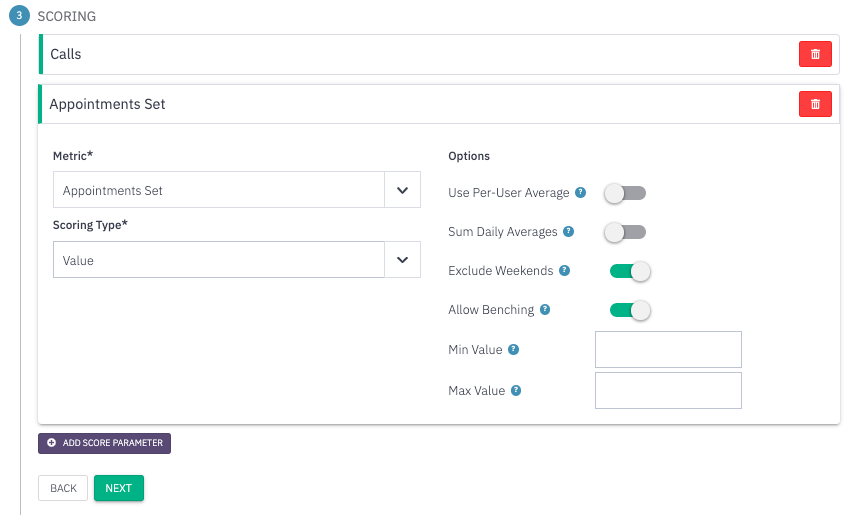Open help for Allow Benching

[x=545, y=310]
